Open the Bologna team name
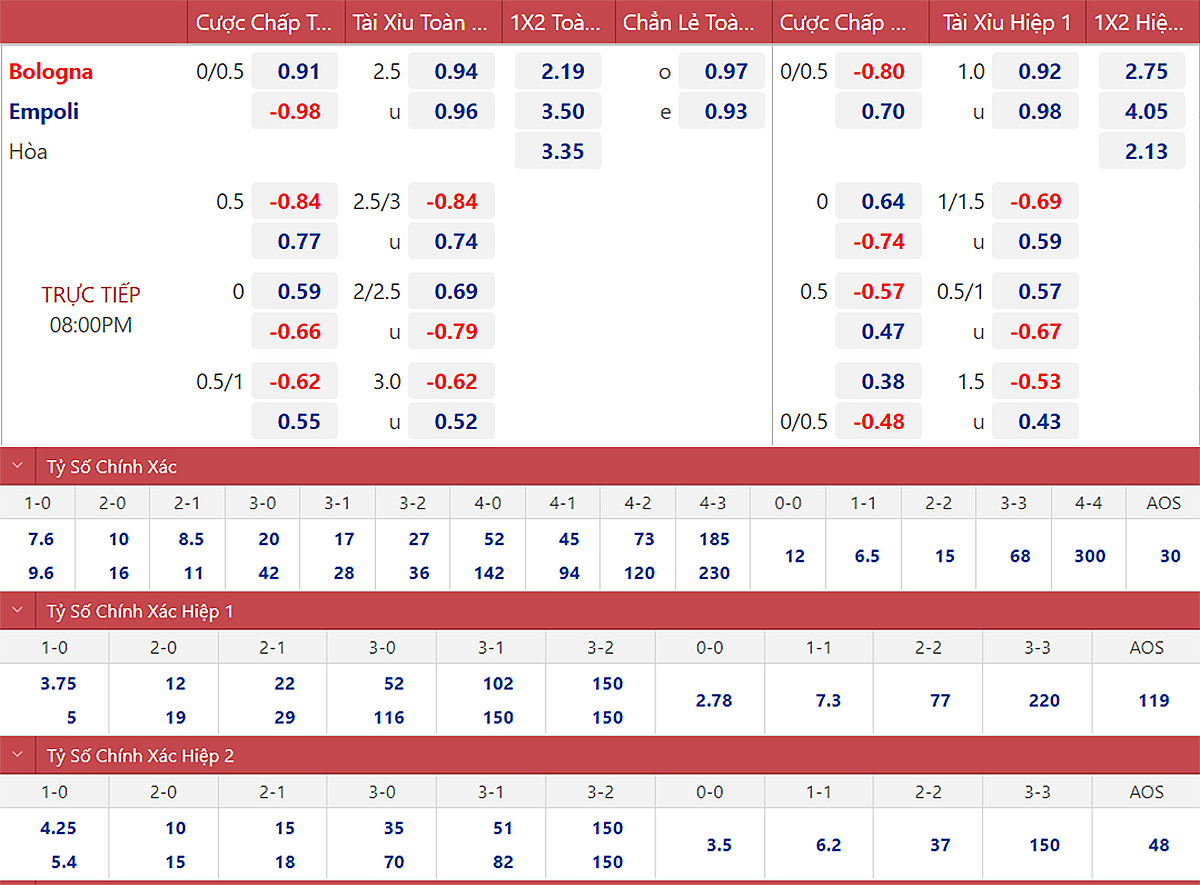Viewport: 1200px width, 885px height. (x=51, y=72)
